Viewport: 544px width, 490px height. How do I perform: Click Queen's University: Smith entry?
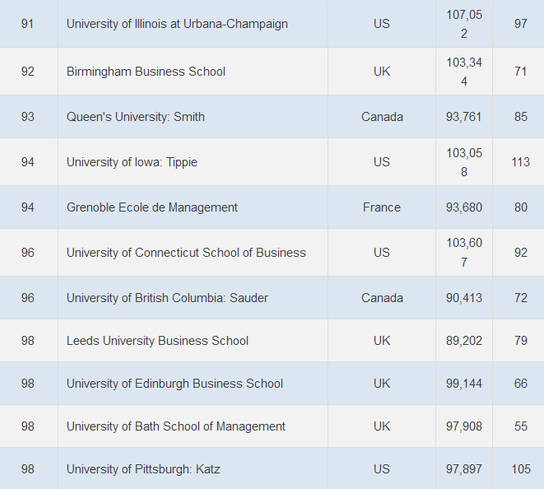pos(135,117)
